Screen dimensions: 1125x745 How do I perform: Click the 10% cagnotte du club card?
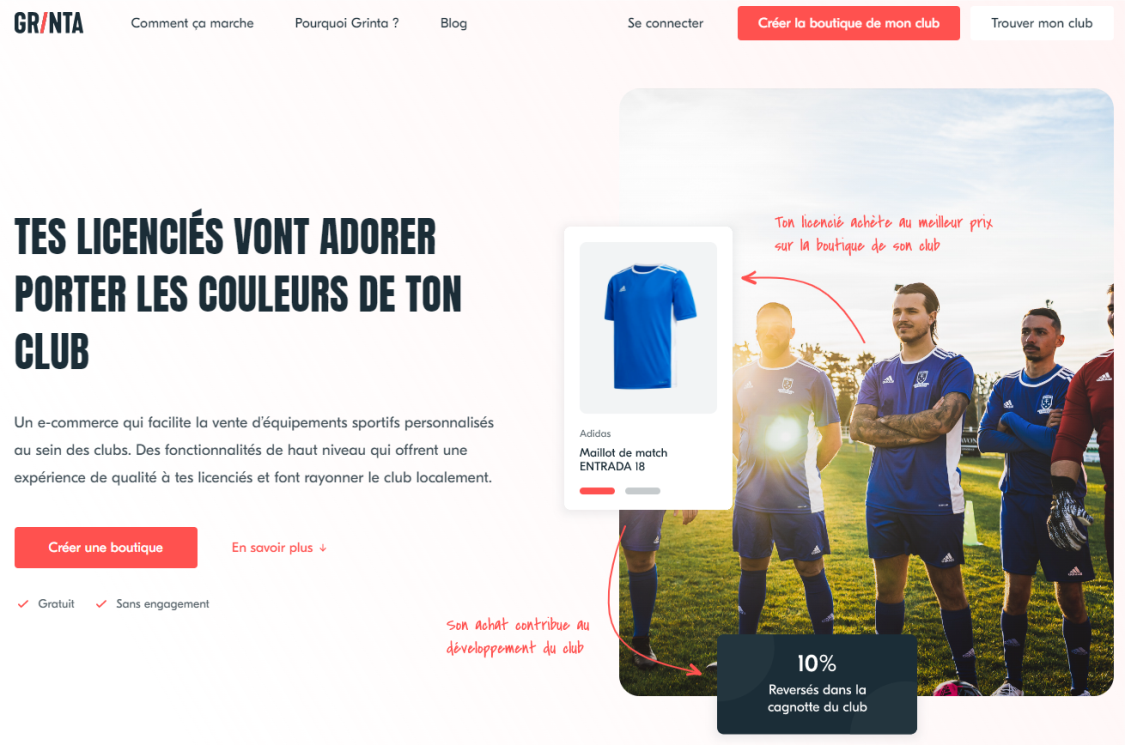[816, 684]
